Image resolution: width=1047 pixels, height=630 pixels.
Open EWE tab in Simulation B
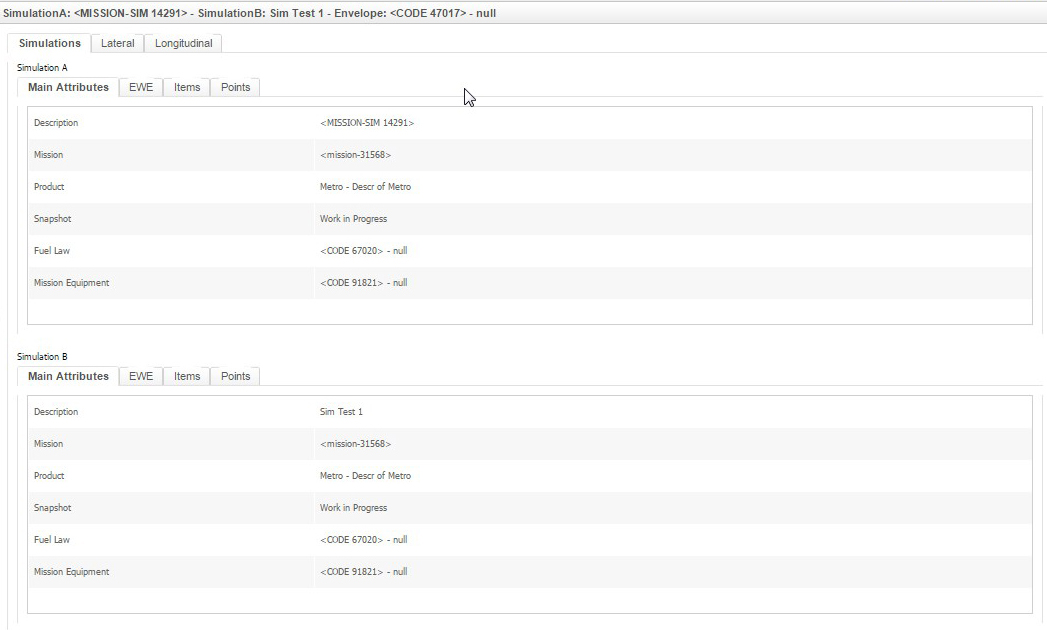pyautogui.click(x=141, y=376)
